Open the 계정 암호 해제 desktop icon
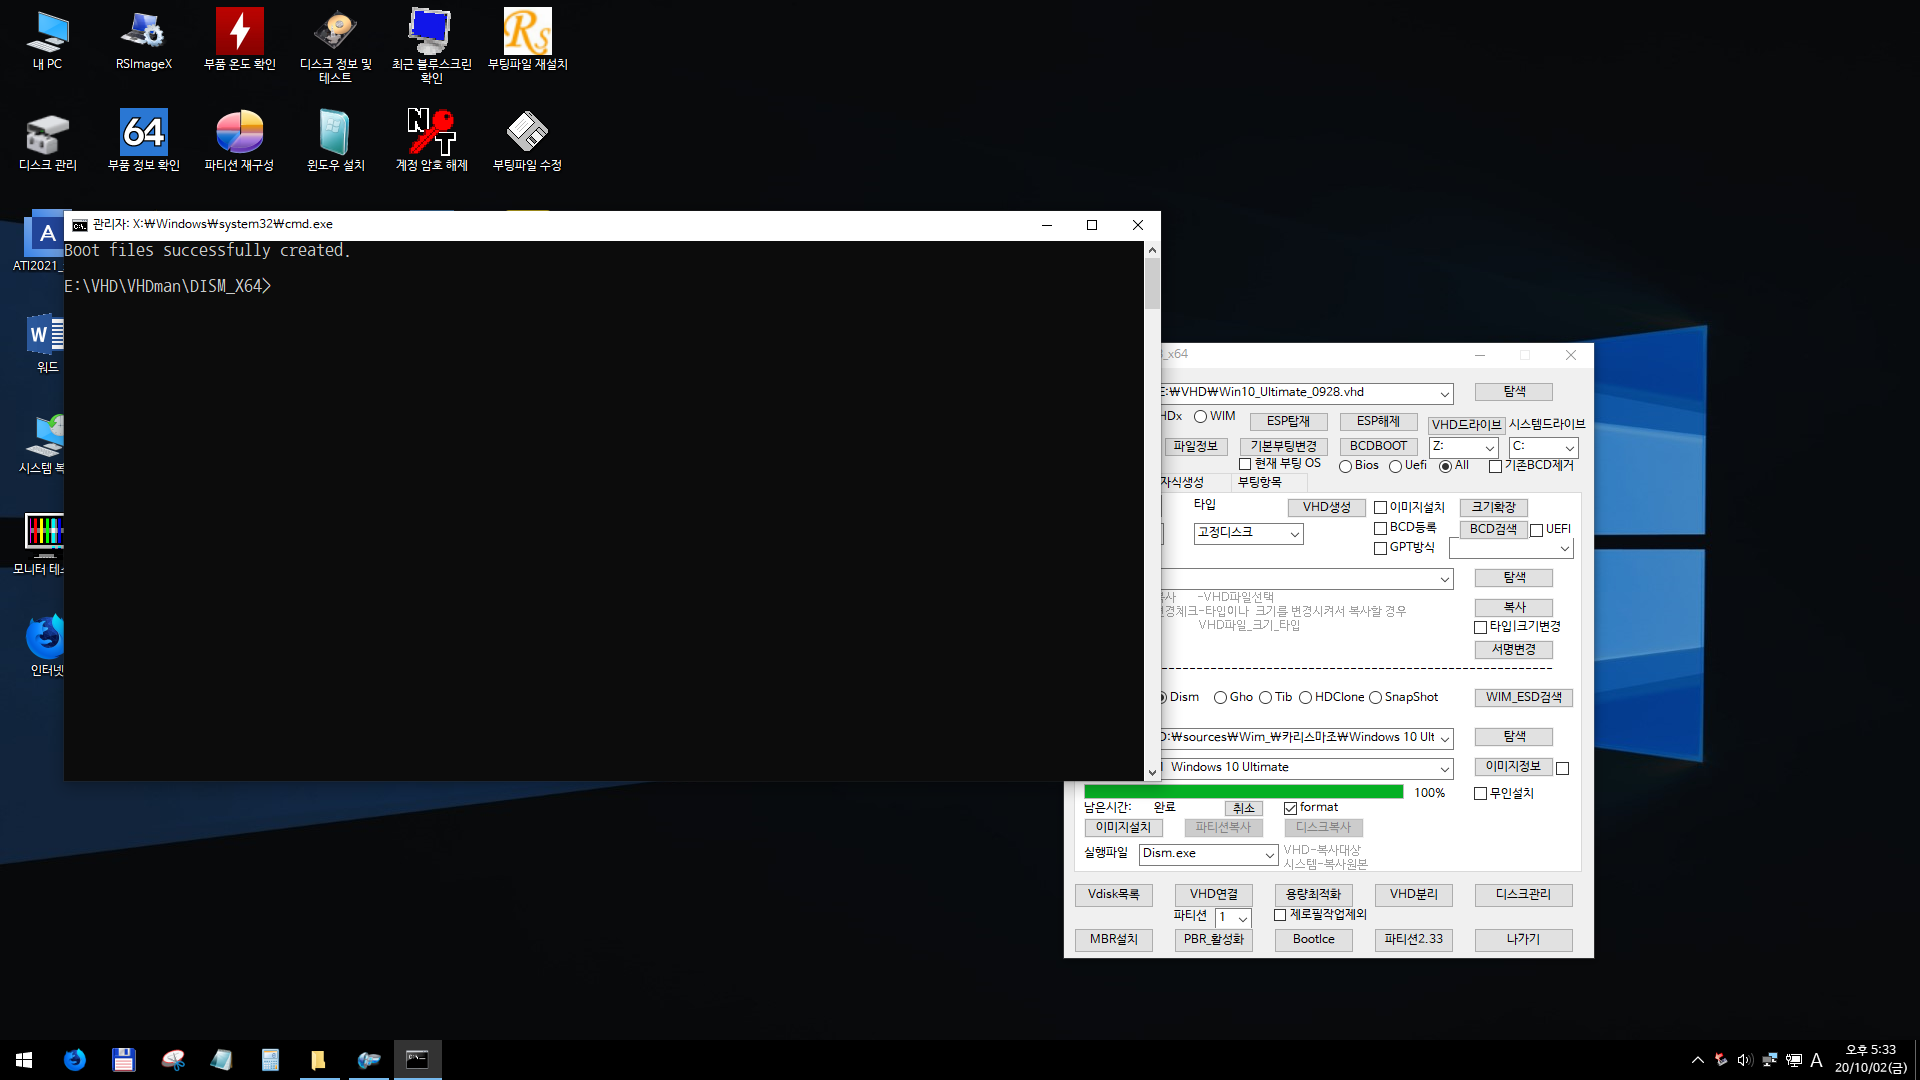Image resolution: width=1920 pixels, height=1080 pixels. (431, 141)
